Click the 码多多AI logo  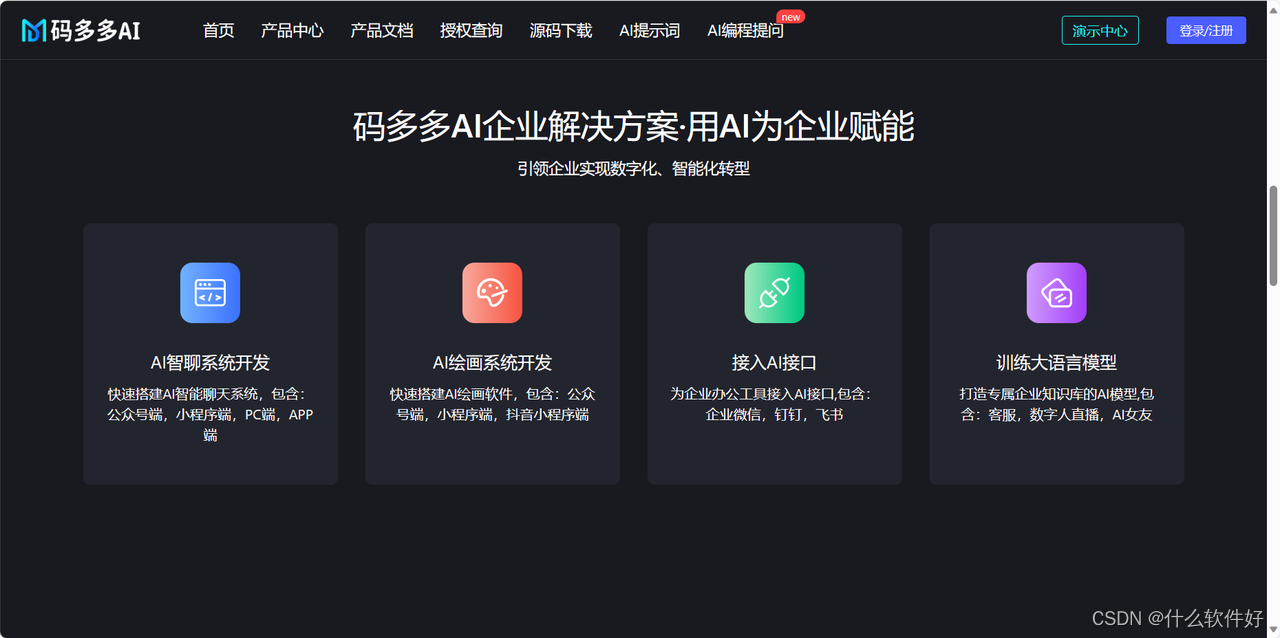coord(81,31)
